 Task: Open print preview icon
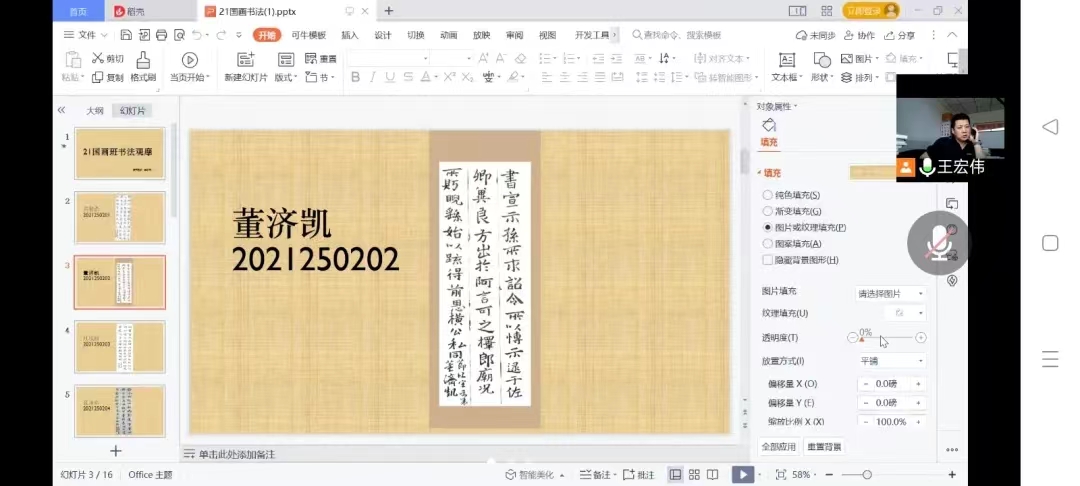[179, 35]
